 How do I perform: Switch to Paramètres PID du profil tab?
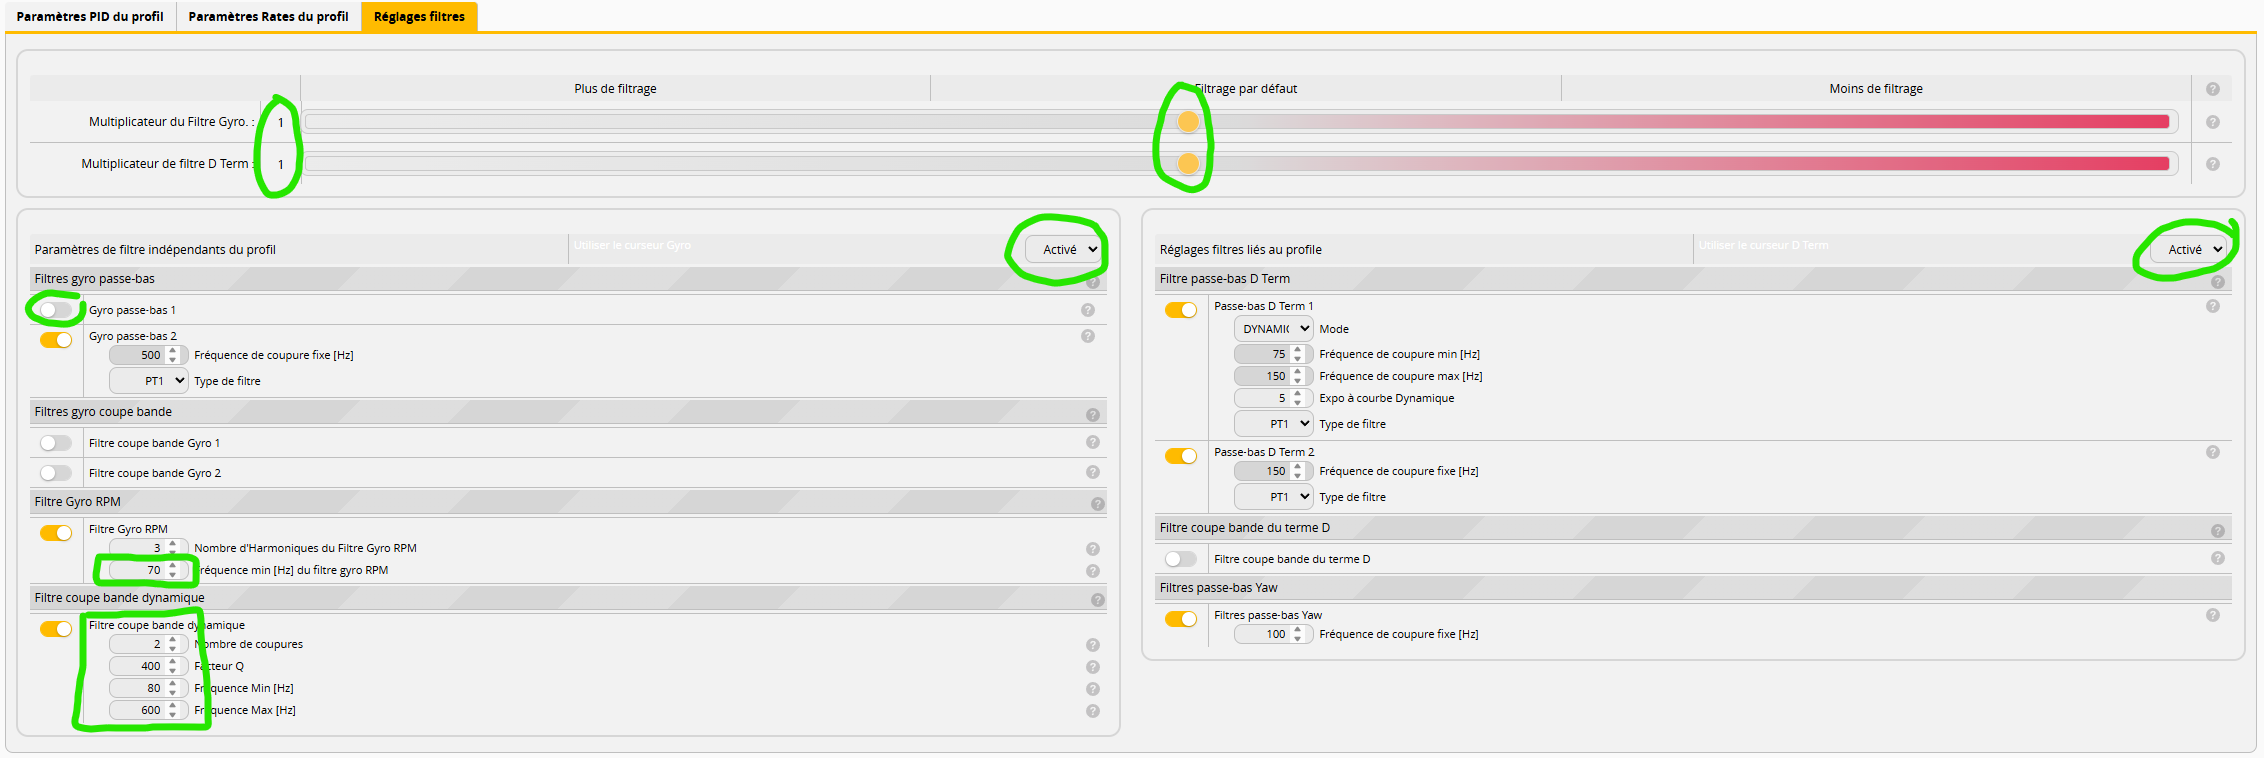coord(90,16)
